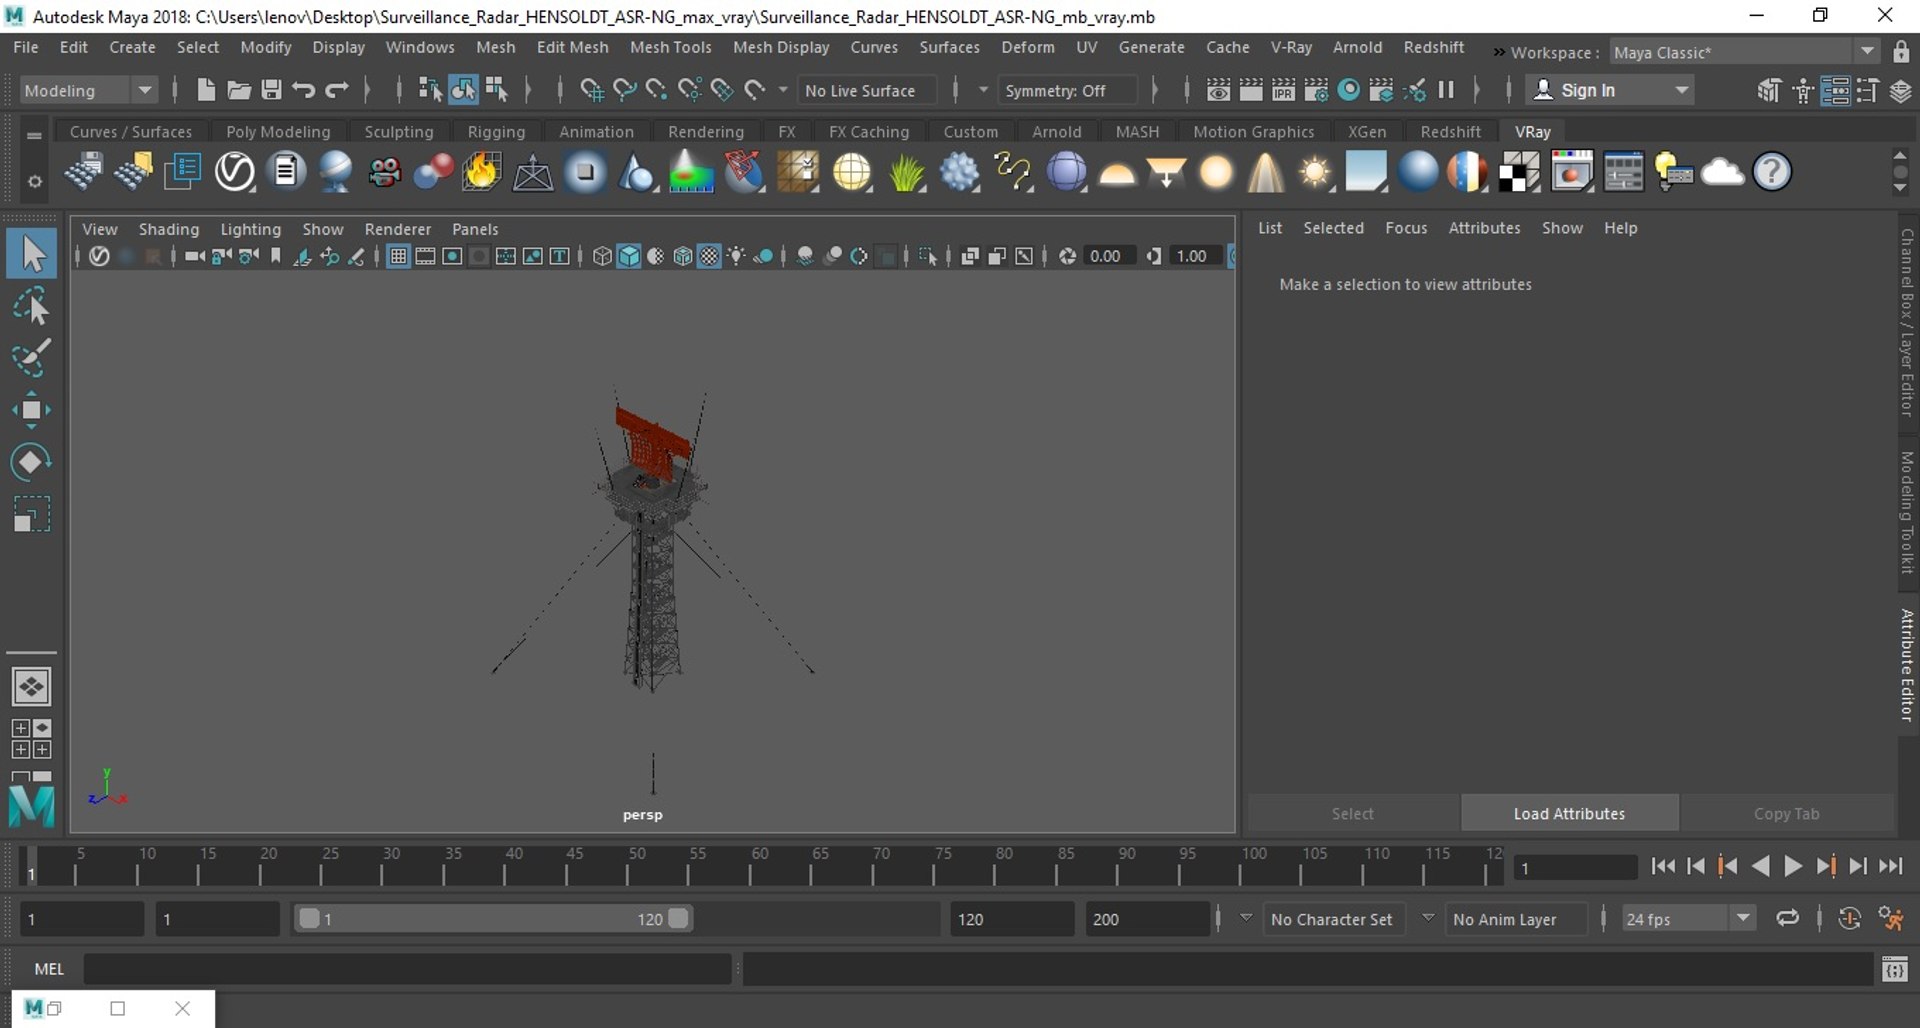Open the V-Ray help question icon

(x=1771, y=172)
